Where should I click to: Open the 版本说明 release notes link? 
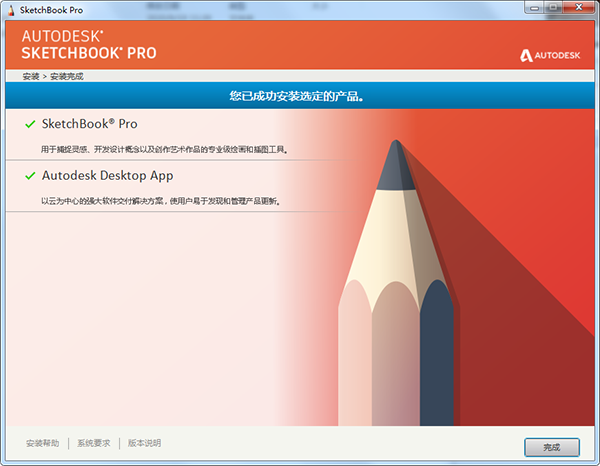[x=144, y=443]
